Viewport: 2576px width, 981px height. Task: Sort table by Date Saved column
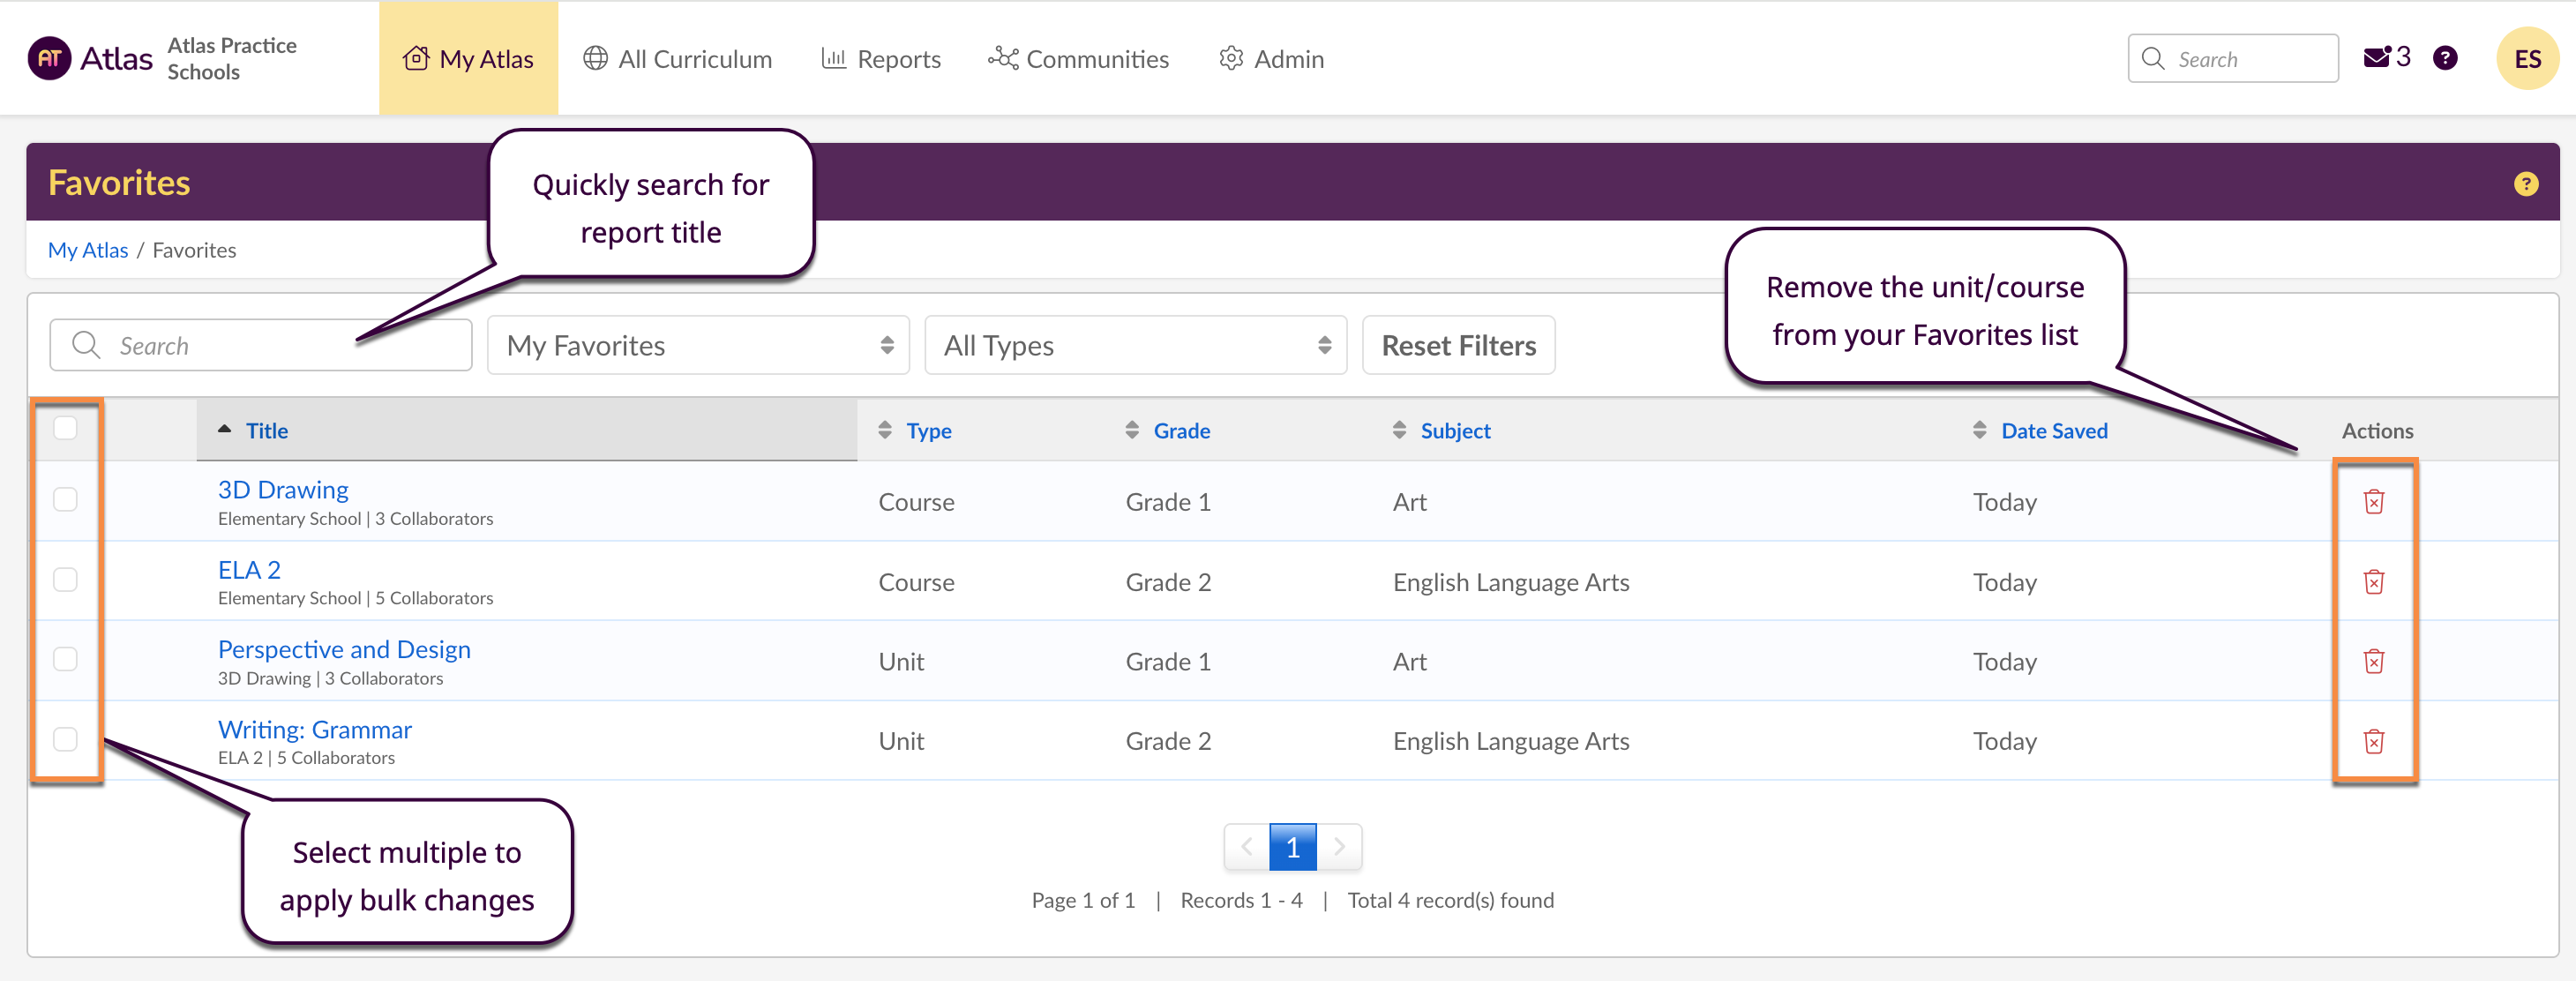2053,431
